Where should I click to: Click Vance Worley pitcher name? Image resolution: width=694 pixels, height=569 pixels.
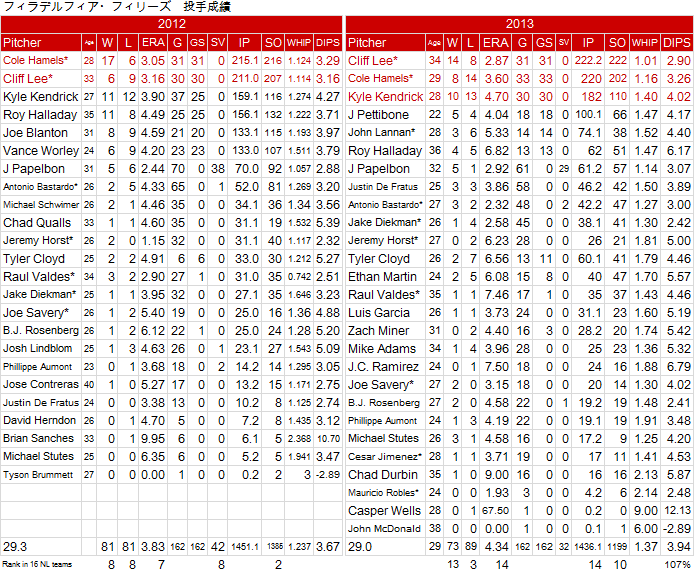[x=40, y=151]
